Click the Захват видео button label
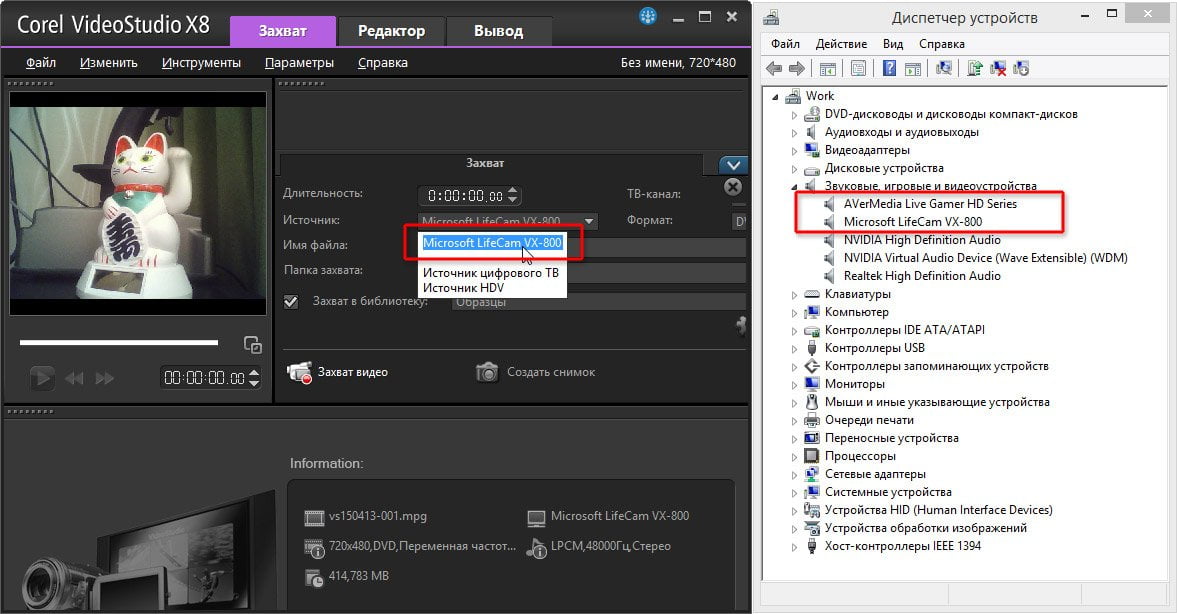Viewport: 1177px width, 614px height. pos(353,372)
